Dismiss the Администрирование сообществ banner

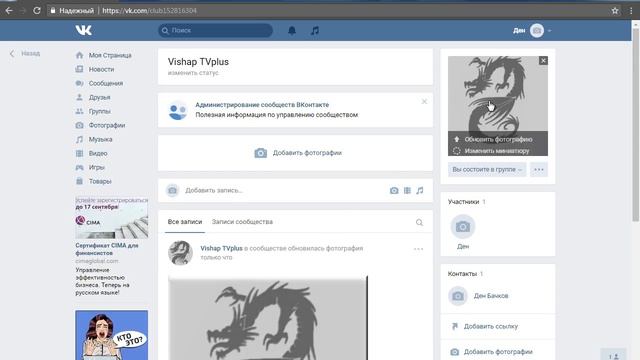424,102
